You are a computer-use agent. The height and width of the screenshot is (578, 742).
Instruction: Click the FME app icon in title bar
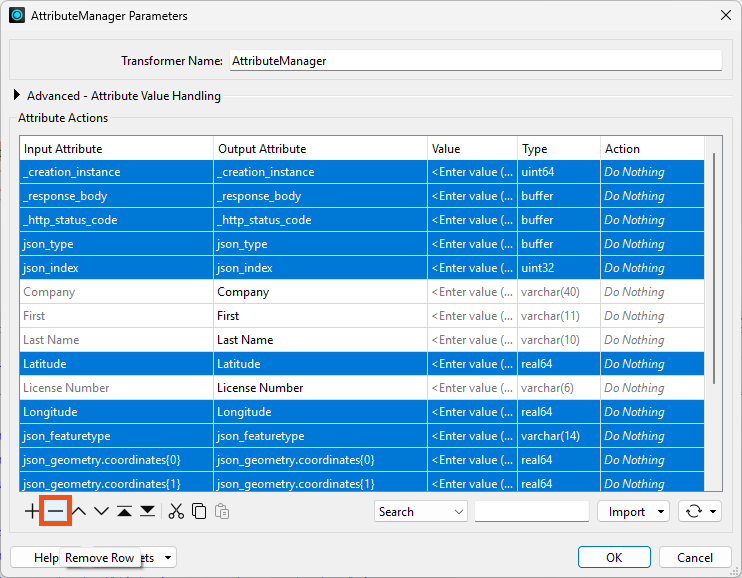[x=17, y=15]
